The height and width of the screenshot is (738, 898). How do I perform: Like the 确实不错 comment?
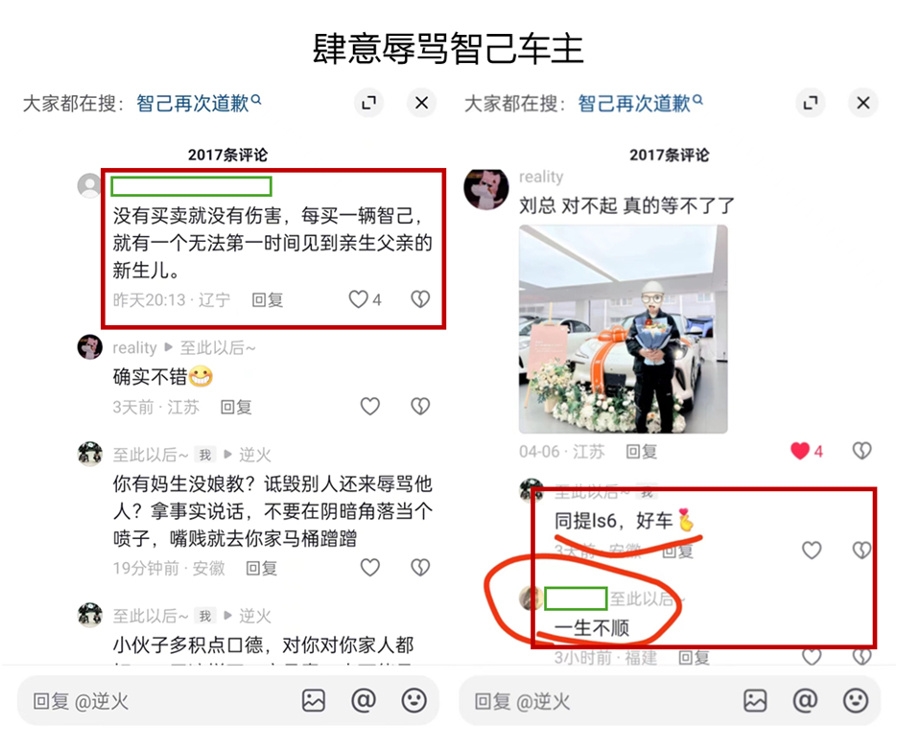tap(370, 407)
